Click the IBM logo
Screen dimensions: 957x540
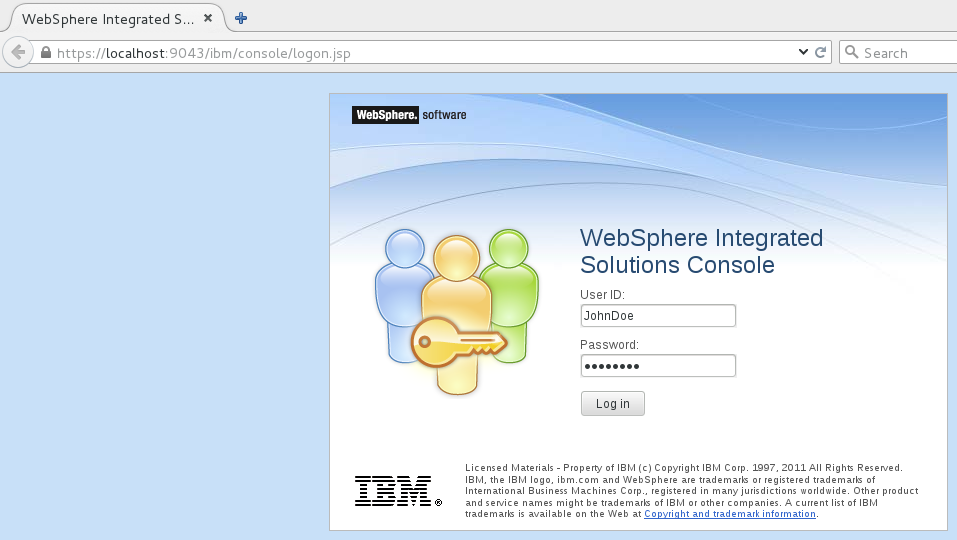tap(398, 491)
